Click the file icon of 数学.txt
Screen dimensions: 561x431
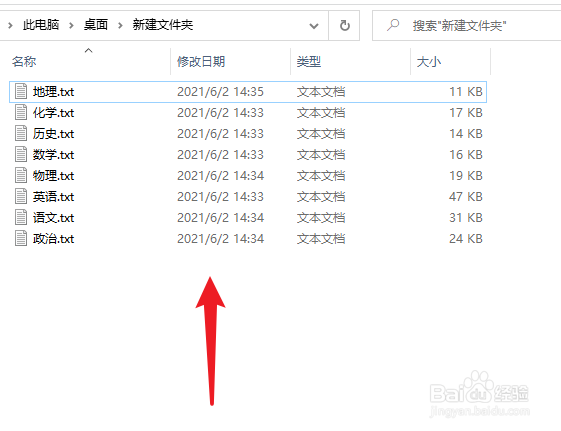[x=21, y=155]
